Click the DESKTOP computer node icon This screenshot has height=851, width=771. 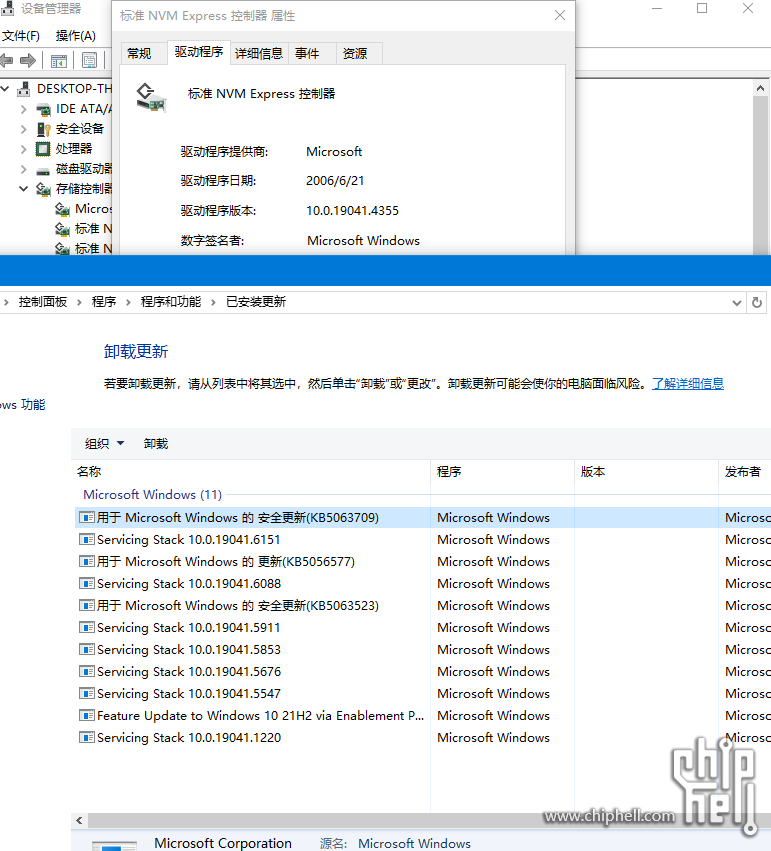coord(24,88)
